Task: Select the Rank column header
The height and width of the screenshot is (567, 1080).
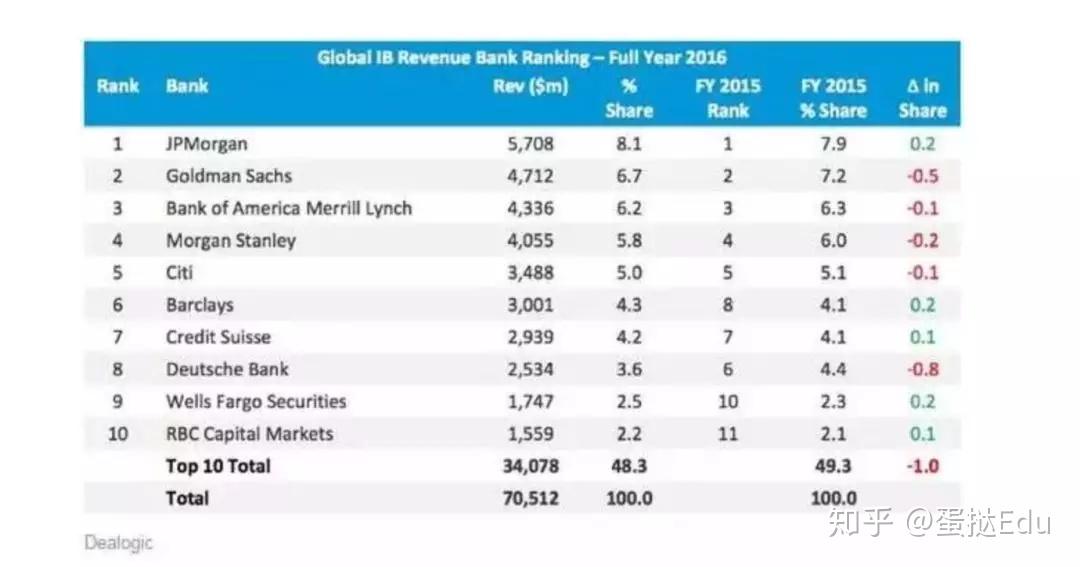Action: pos(117,86)
